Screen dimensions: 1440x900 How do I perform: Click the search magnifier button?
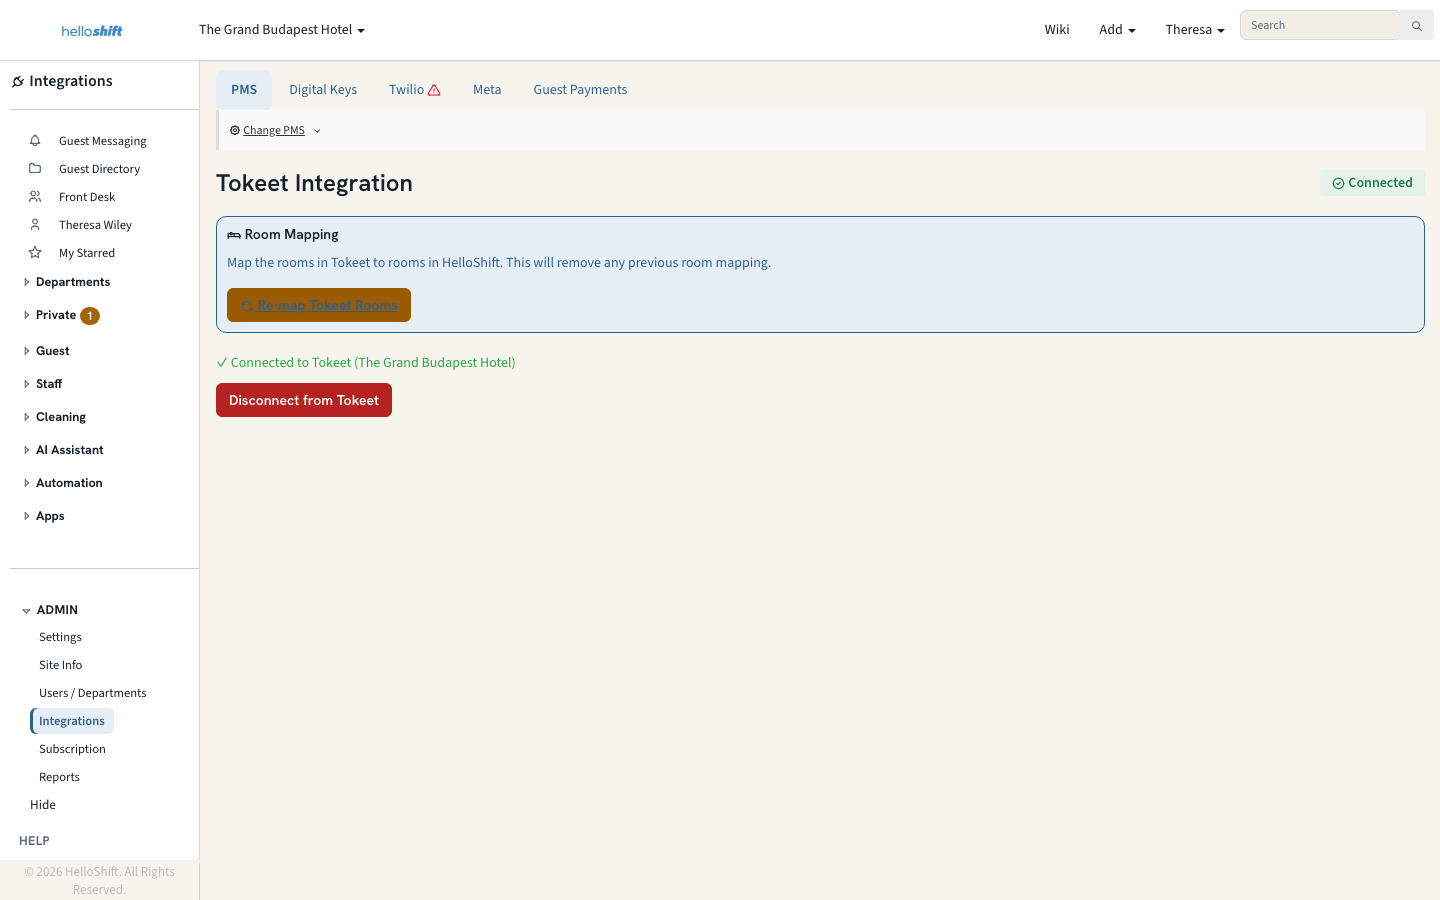1417,26
